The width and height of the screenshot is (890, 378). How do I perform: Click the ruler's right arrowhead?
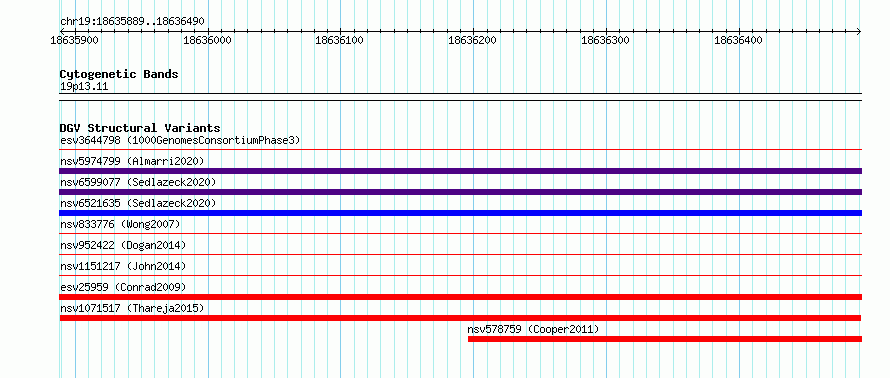click(859, 31)
